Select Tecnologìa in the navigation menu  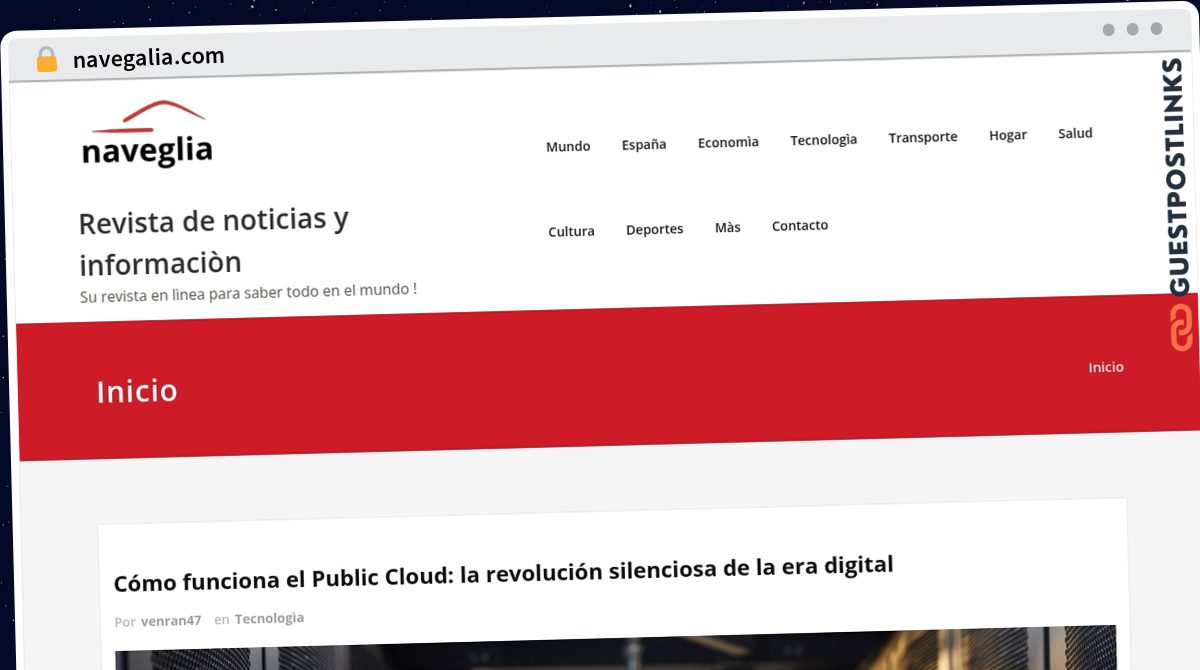823,139
